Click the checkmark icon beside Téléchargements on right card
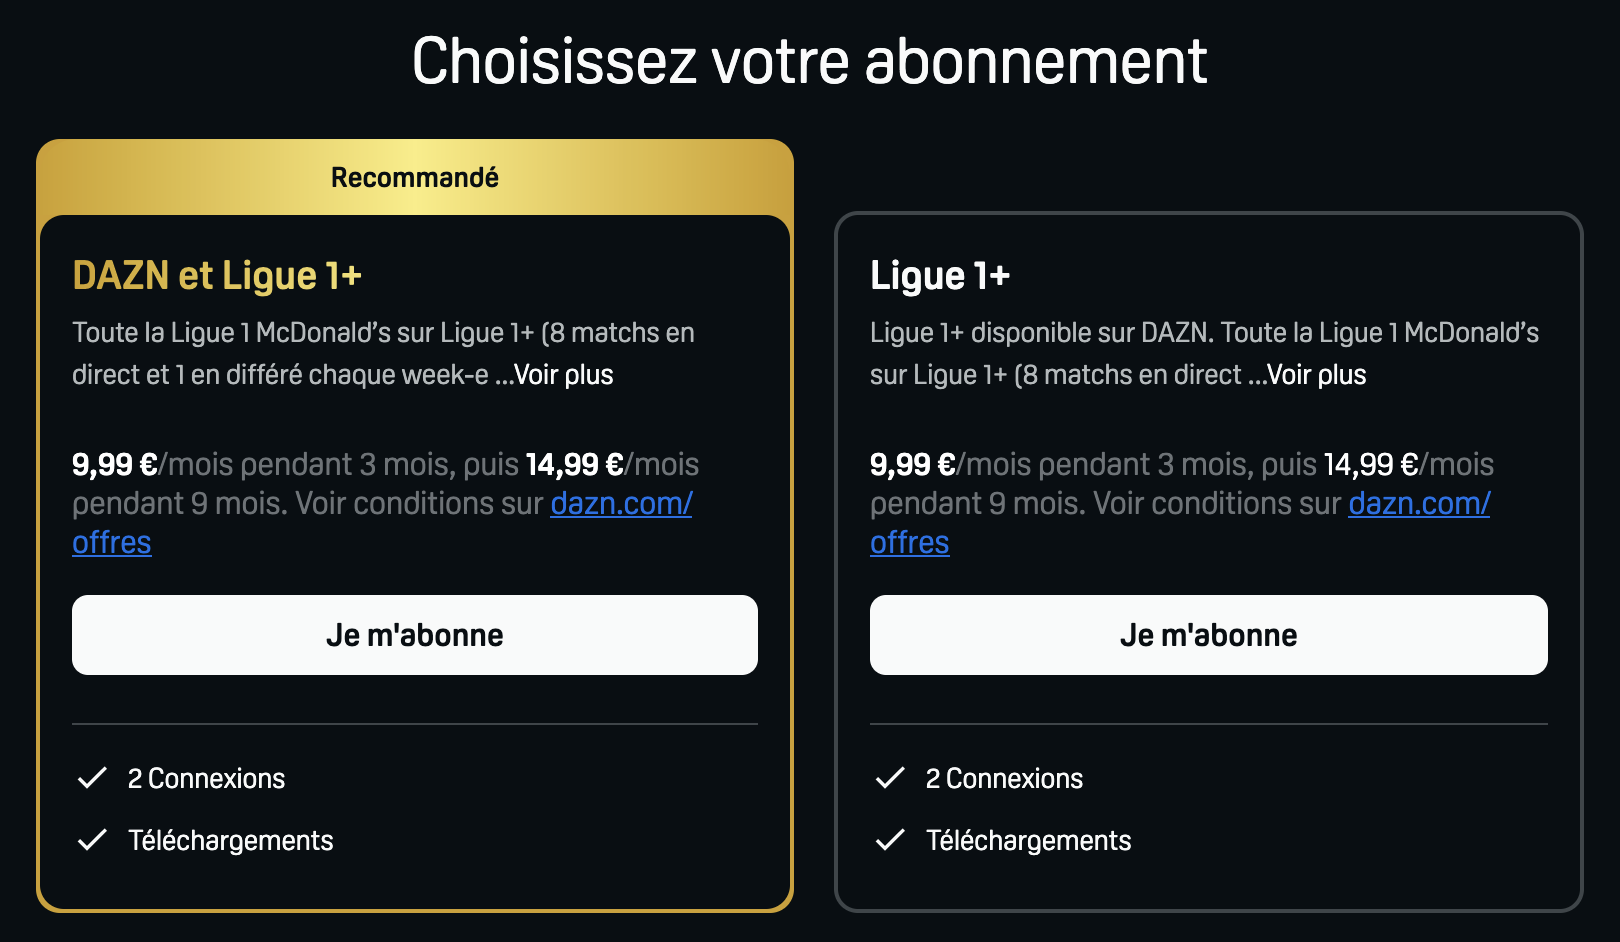Viewport: 1620px width, 942px height. click(x=892, y=841)
